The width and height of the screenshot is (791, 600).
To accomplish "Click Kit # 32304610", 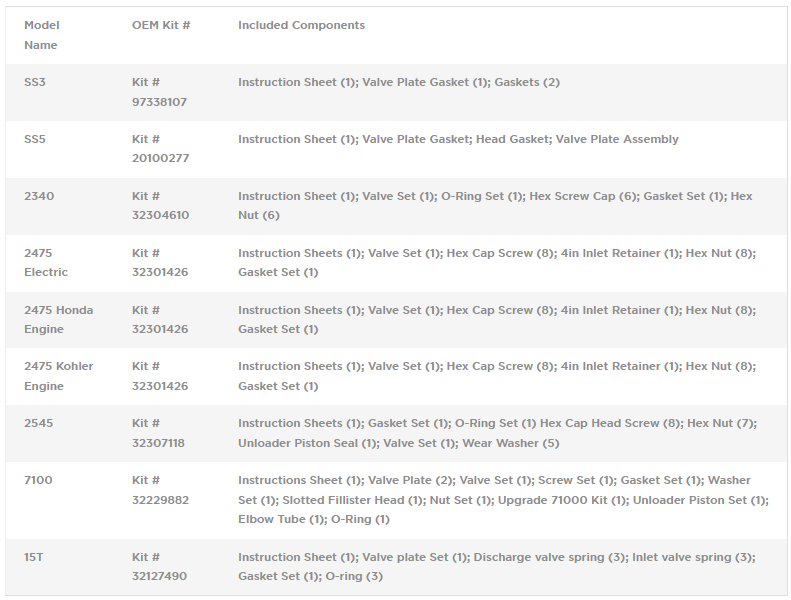I will point(160,206).
